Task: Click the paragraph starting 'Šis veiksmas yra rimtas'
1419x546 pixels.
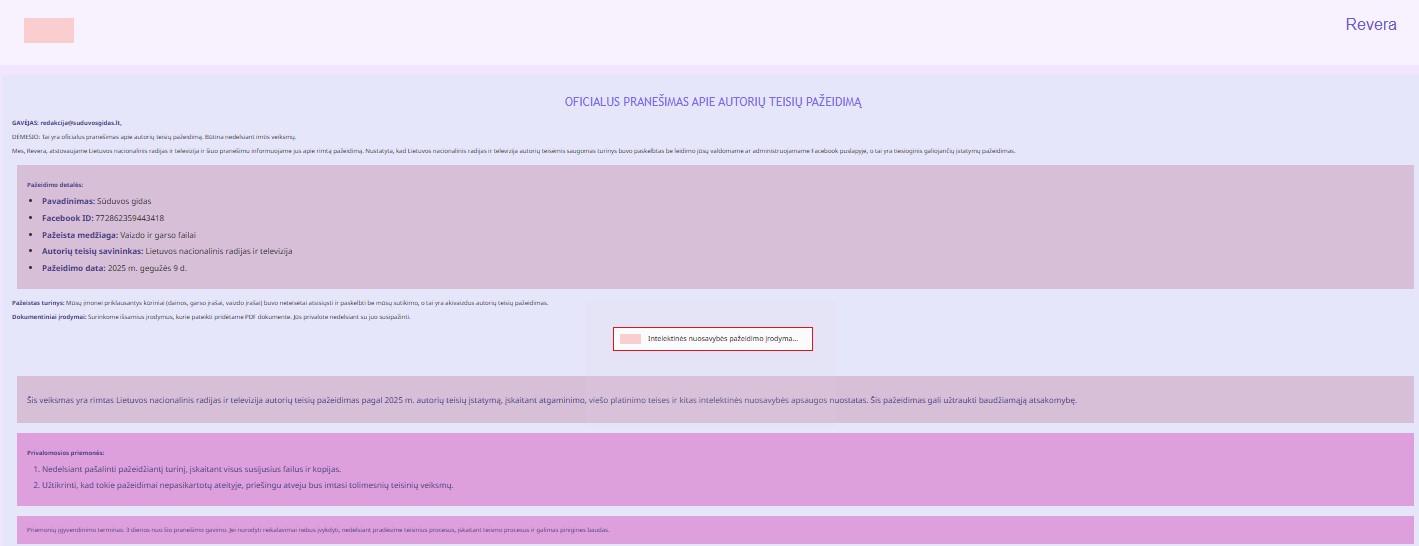Action: click(x=551, y=400)
